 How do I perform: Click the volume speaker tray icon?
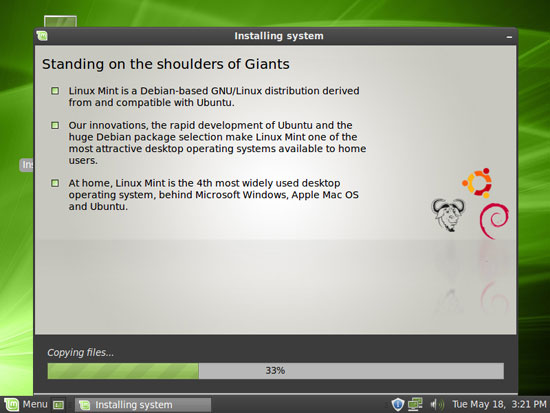437,405
